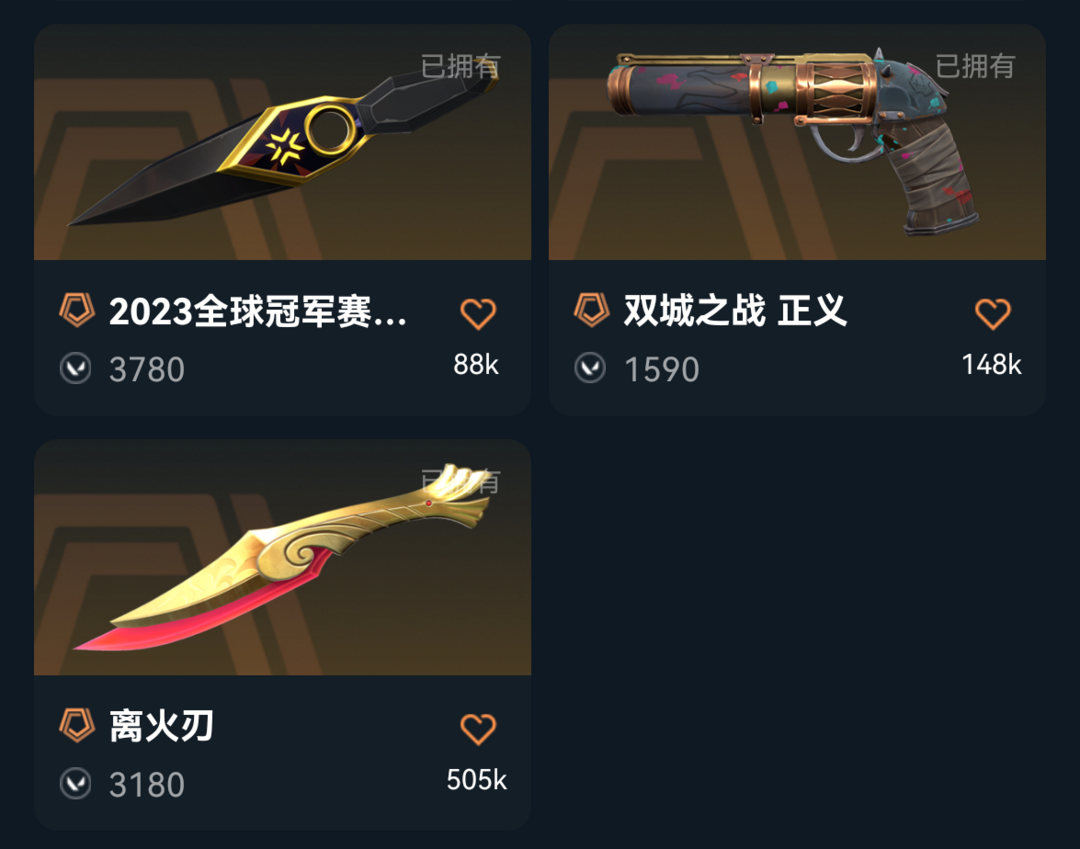
Task: Click the 88k like count
Action: [x=476, y=365]
